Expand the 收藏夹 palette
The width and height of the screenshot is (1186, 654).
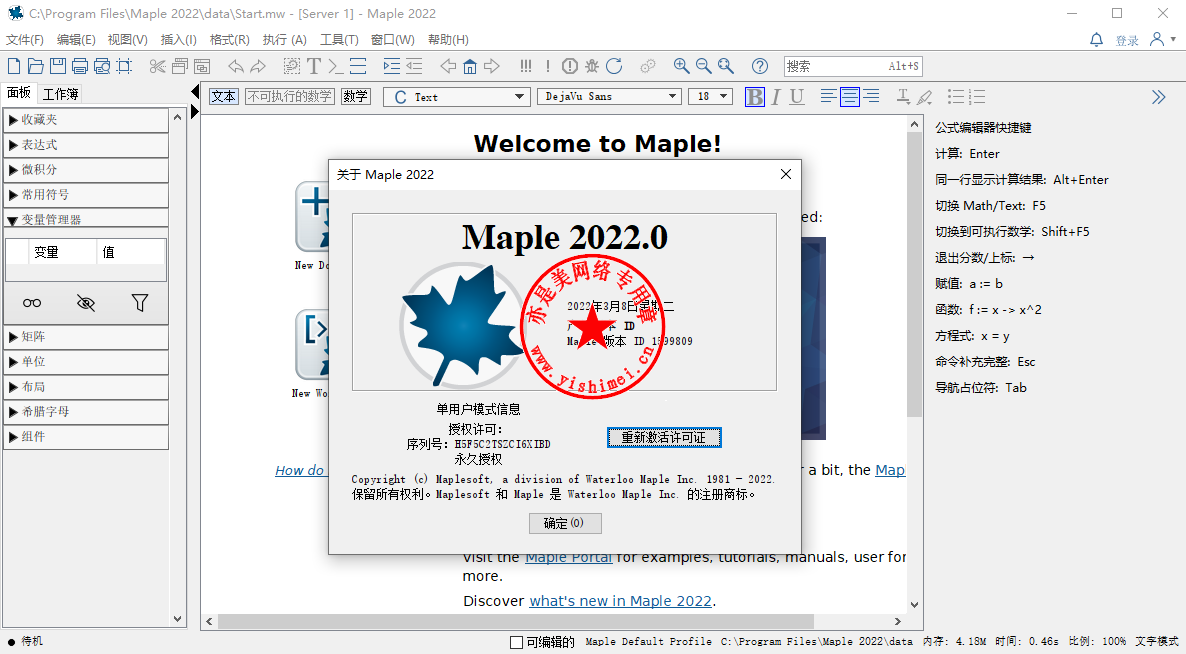pos(86,119)
